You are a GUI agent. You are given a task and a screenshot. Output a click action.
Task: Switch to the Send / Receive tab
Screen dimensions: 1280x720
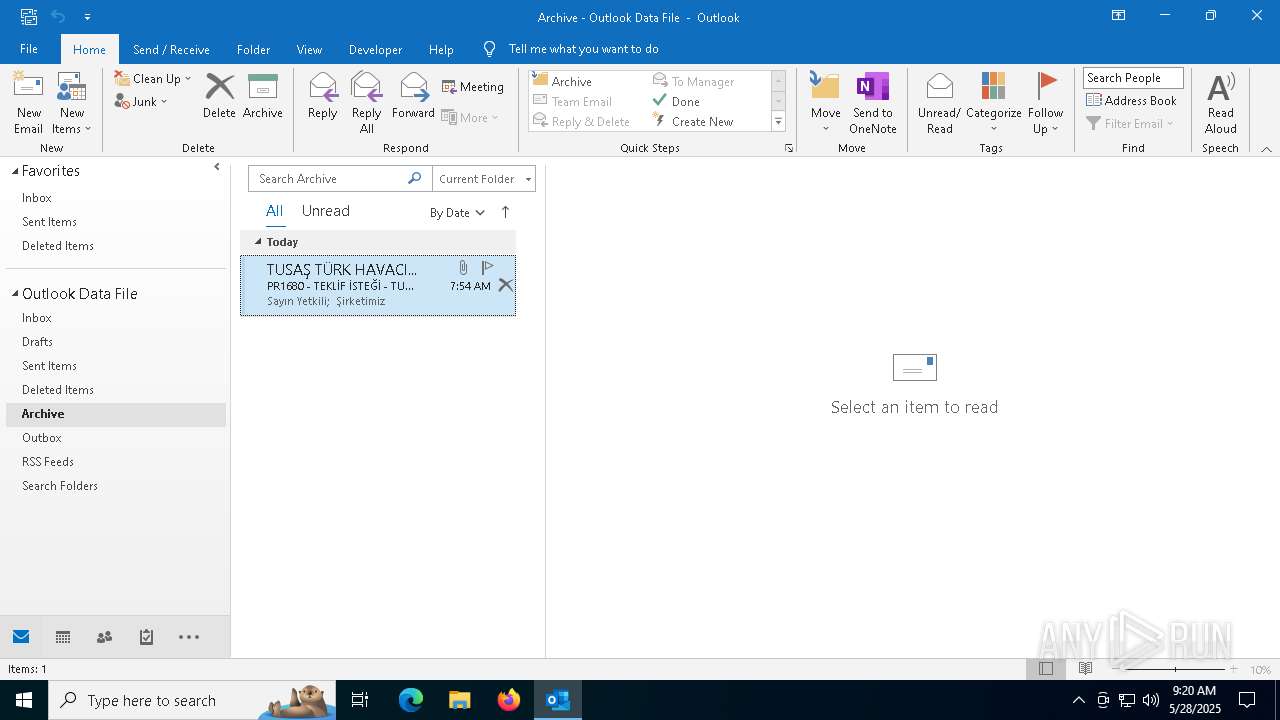171,49
